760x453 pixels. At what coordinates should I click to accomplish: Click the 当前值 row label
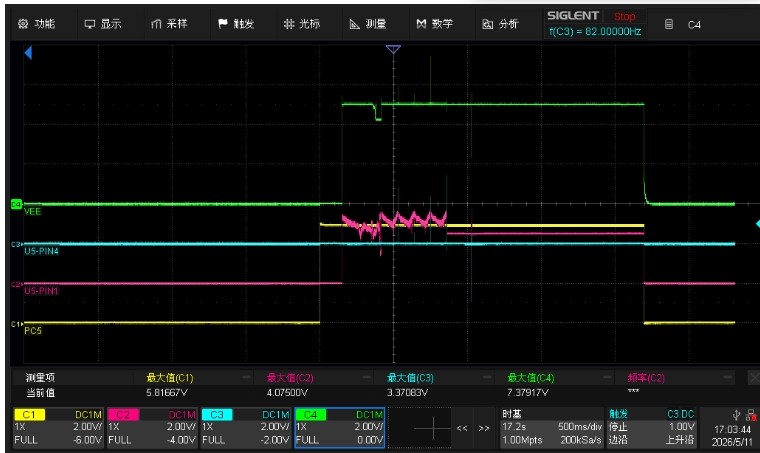[x=40, y=392]
